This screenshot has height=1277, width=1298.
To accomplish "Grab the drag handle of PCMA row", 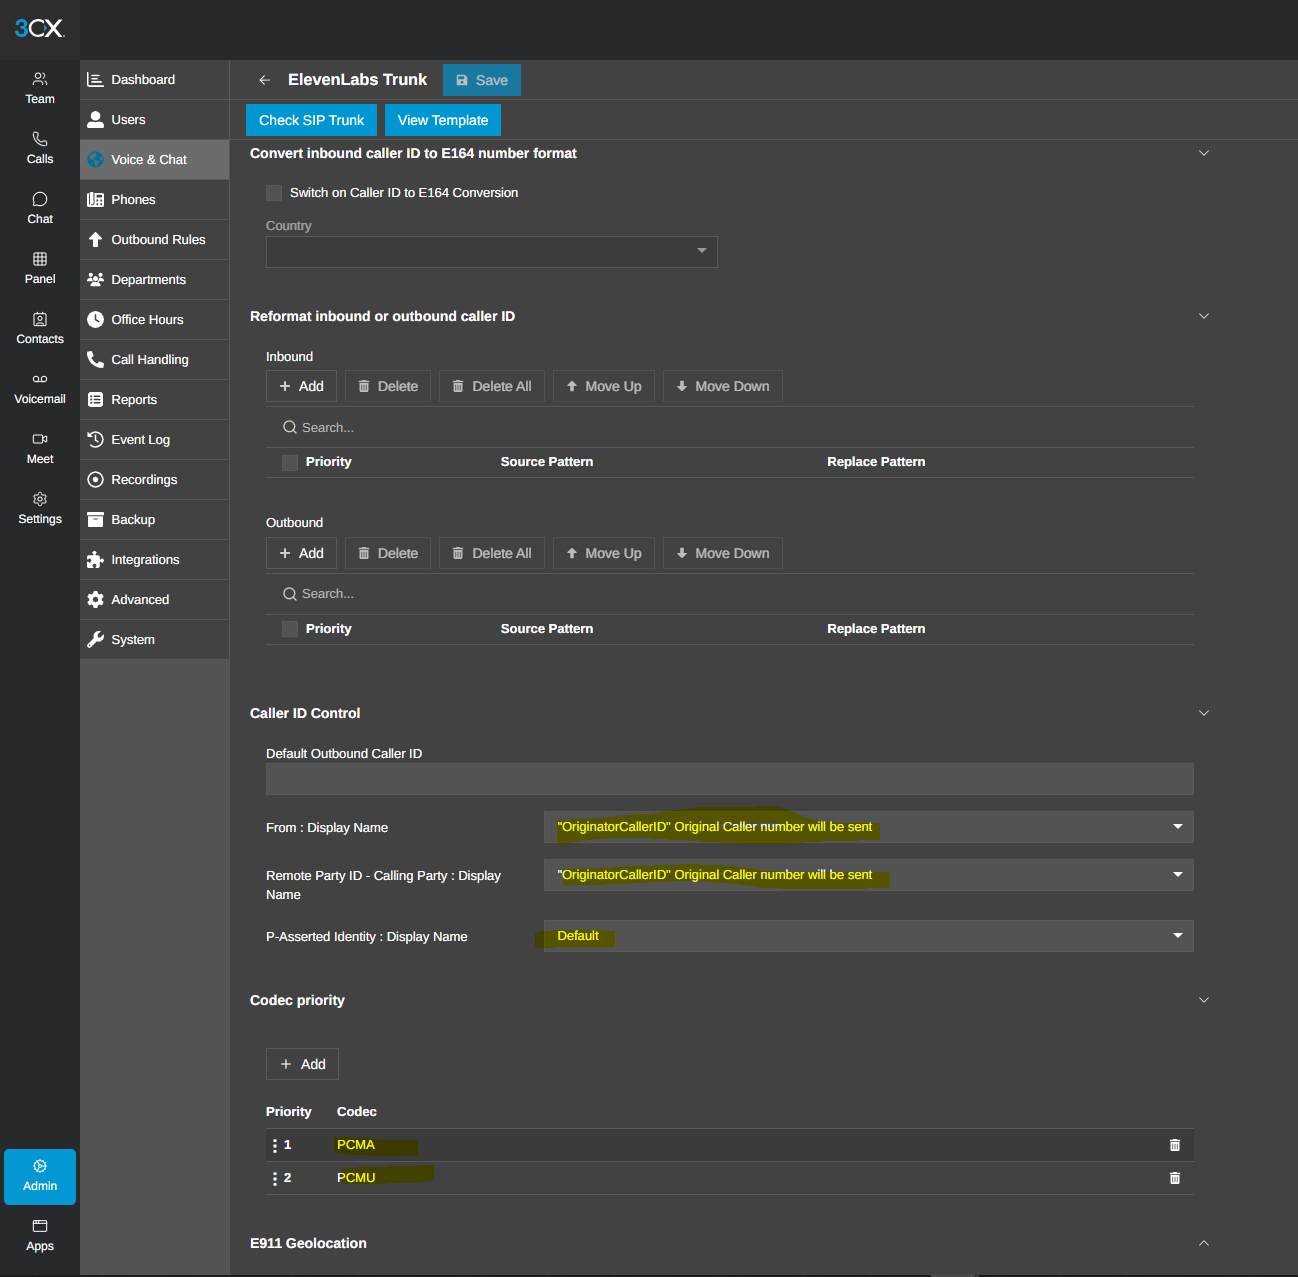I will [275, 1145].
